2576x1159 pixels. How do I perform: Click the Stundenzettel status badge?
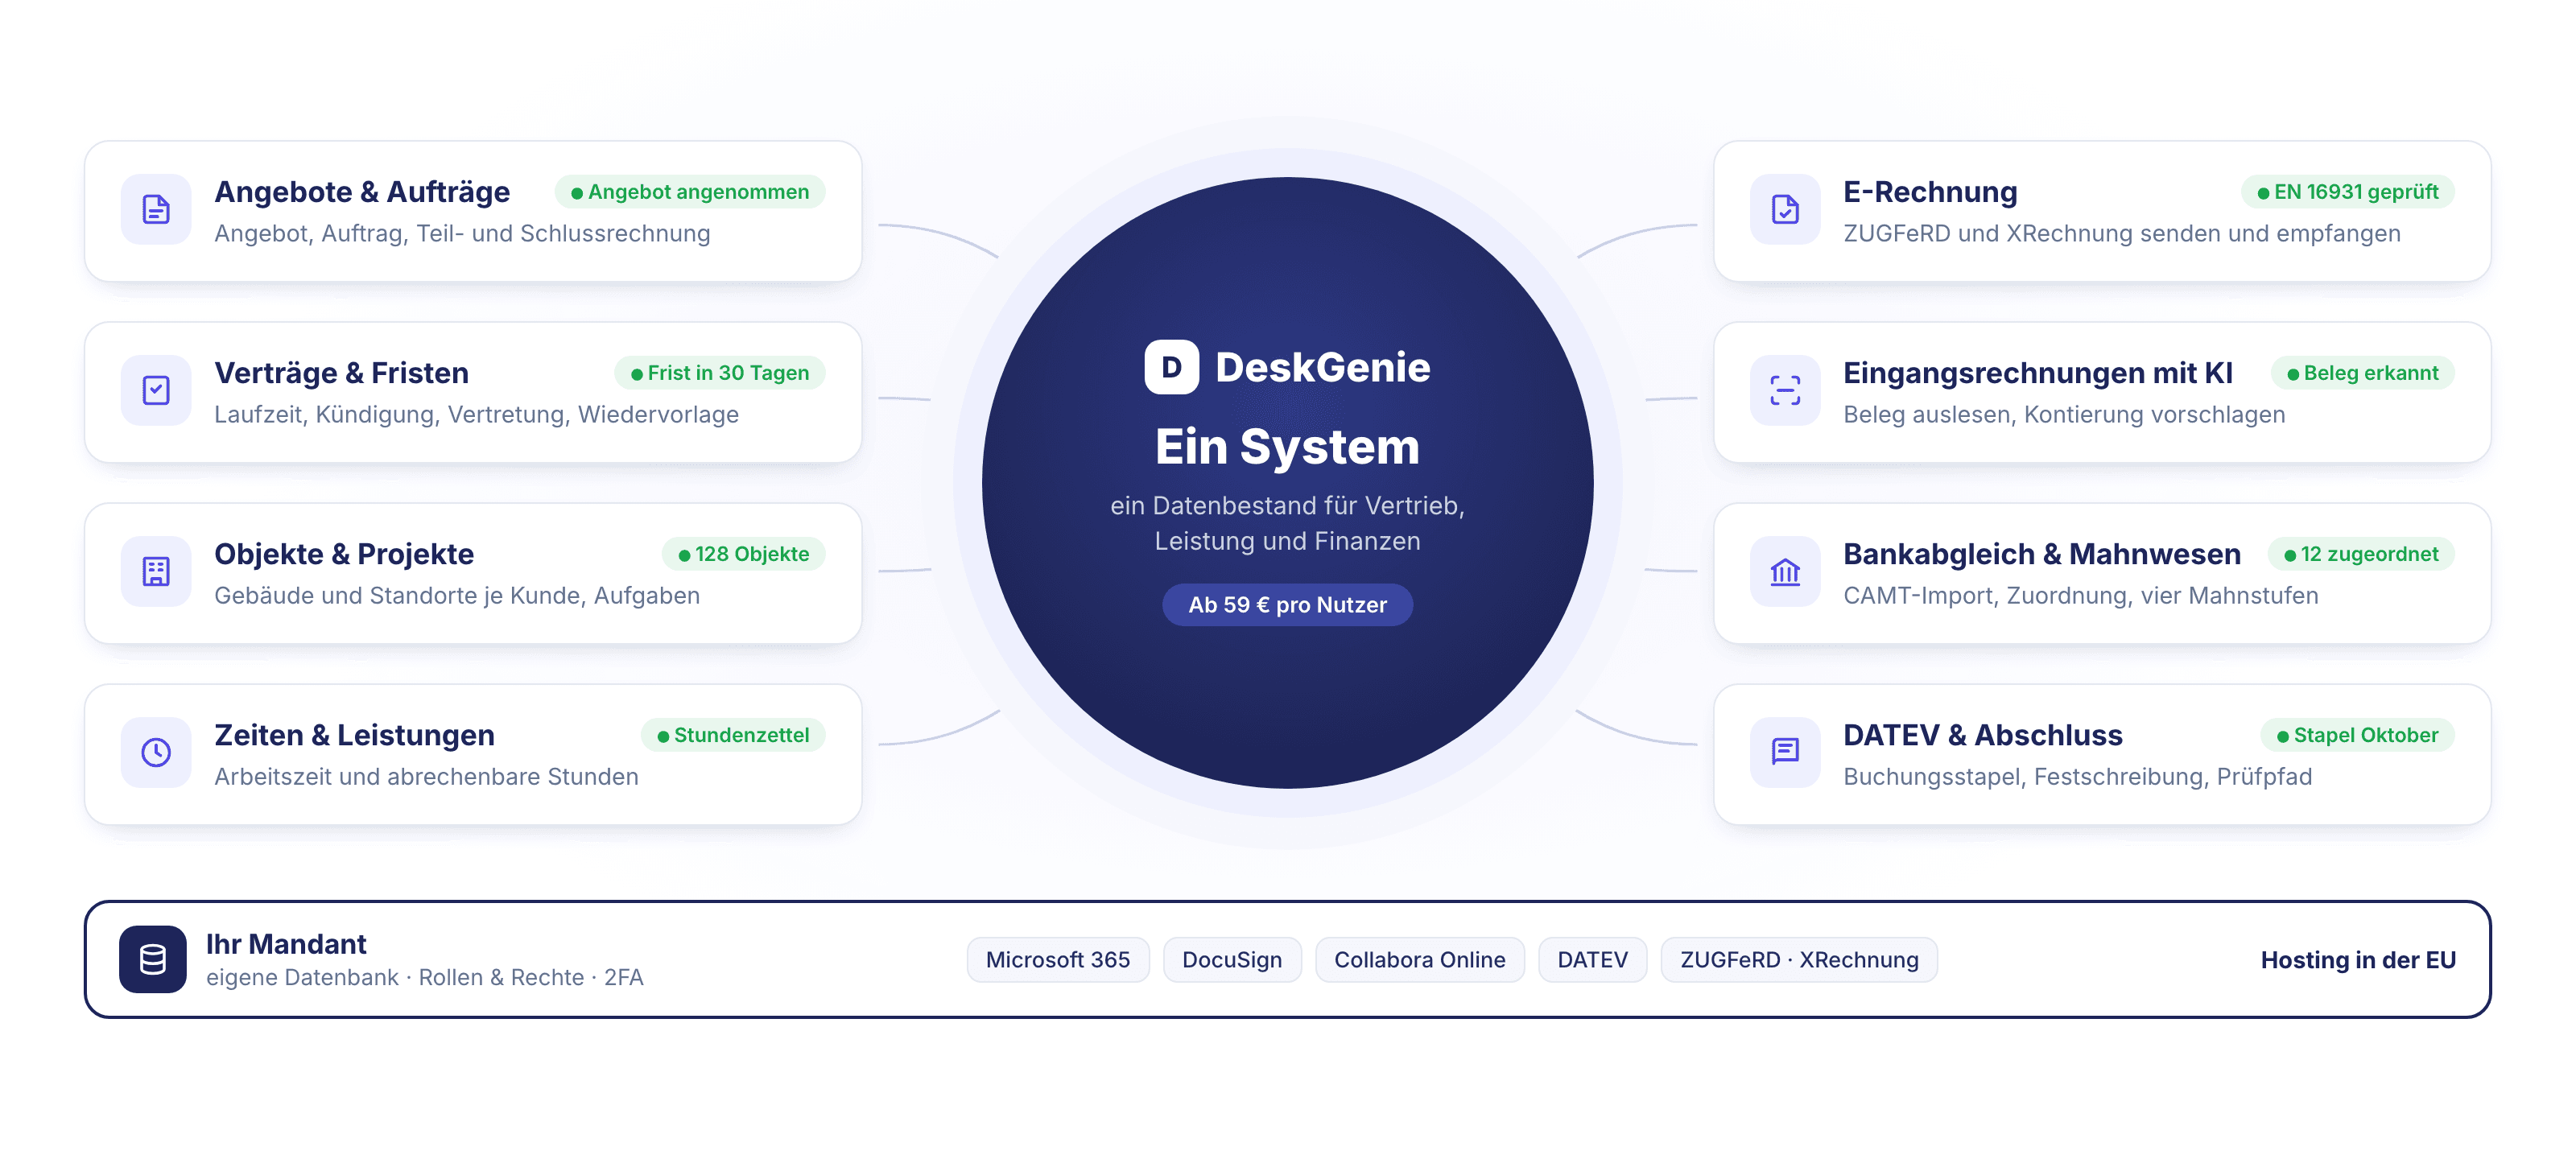[x=733, y=735]
